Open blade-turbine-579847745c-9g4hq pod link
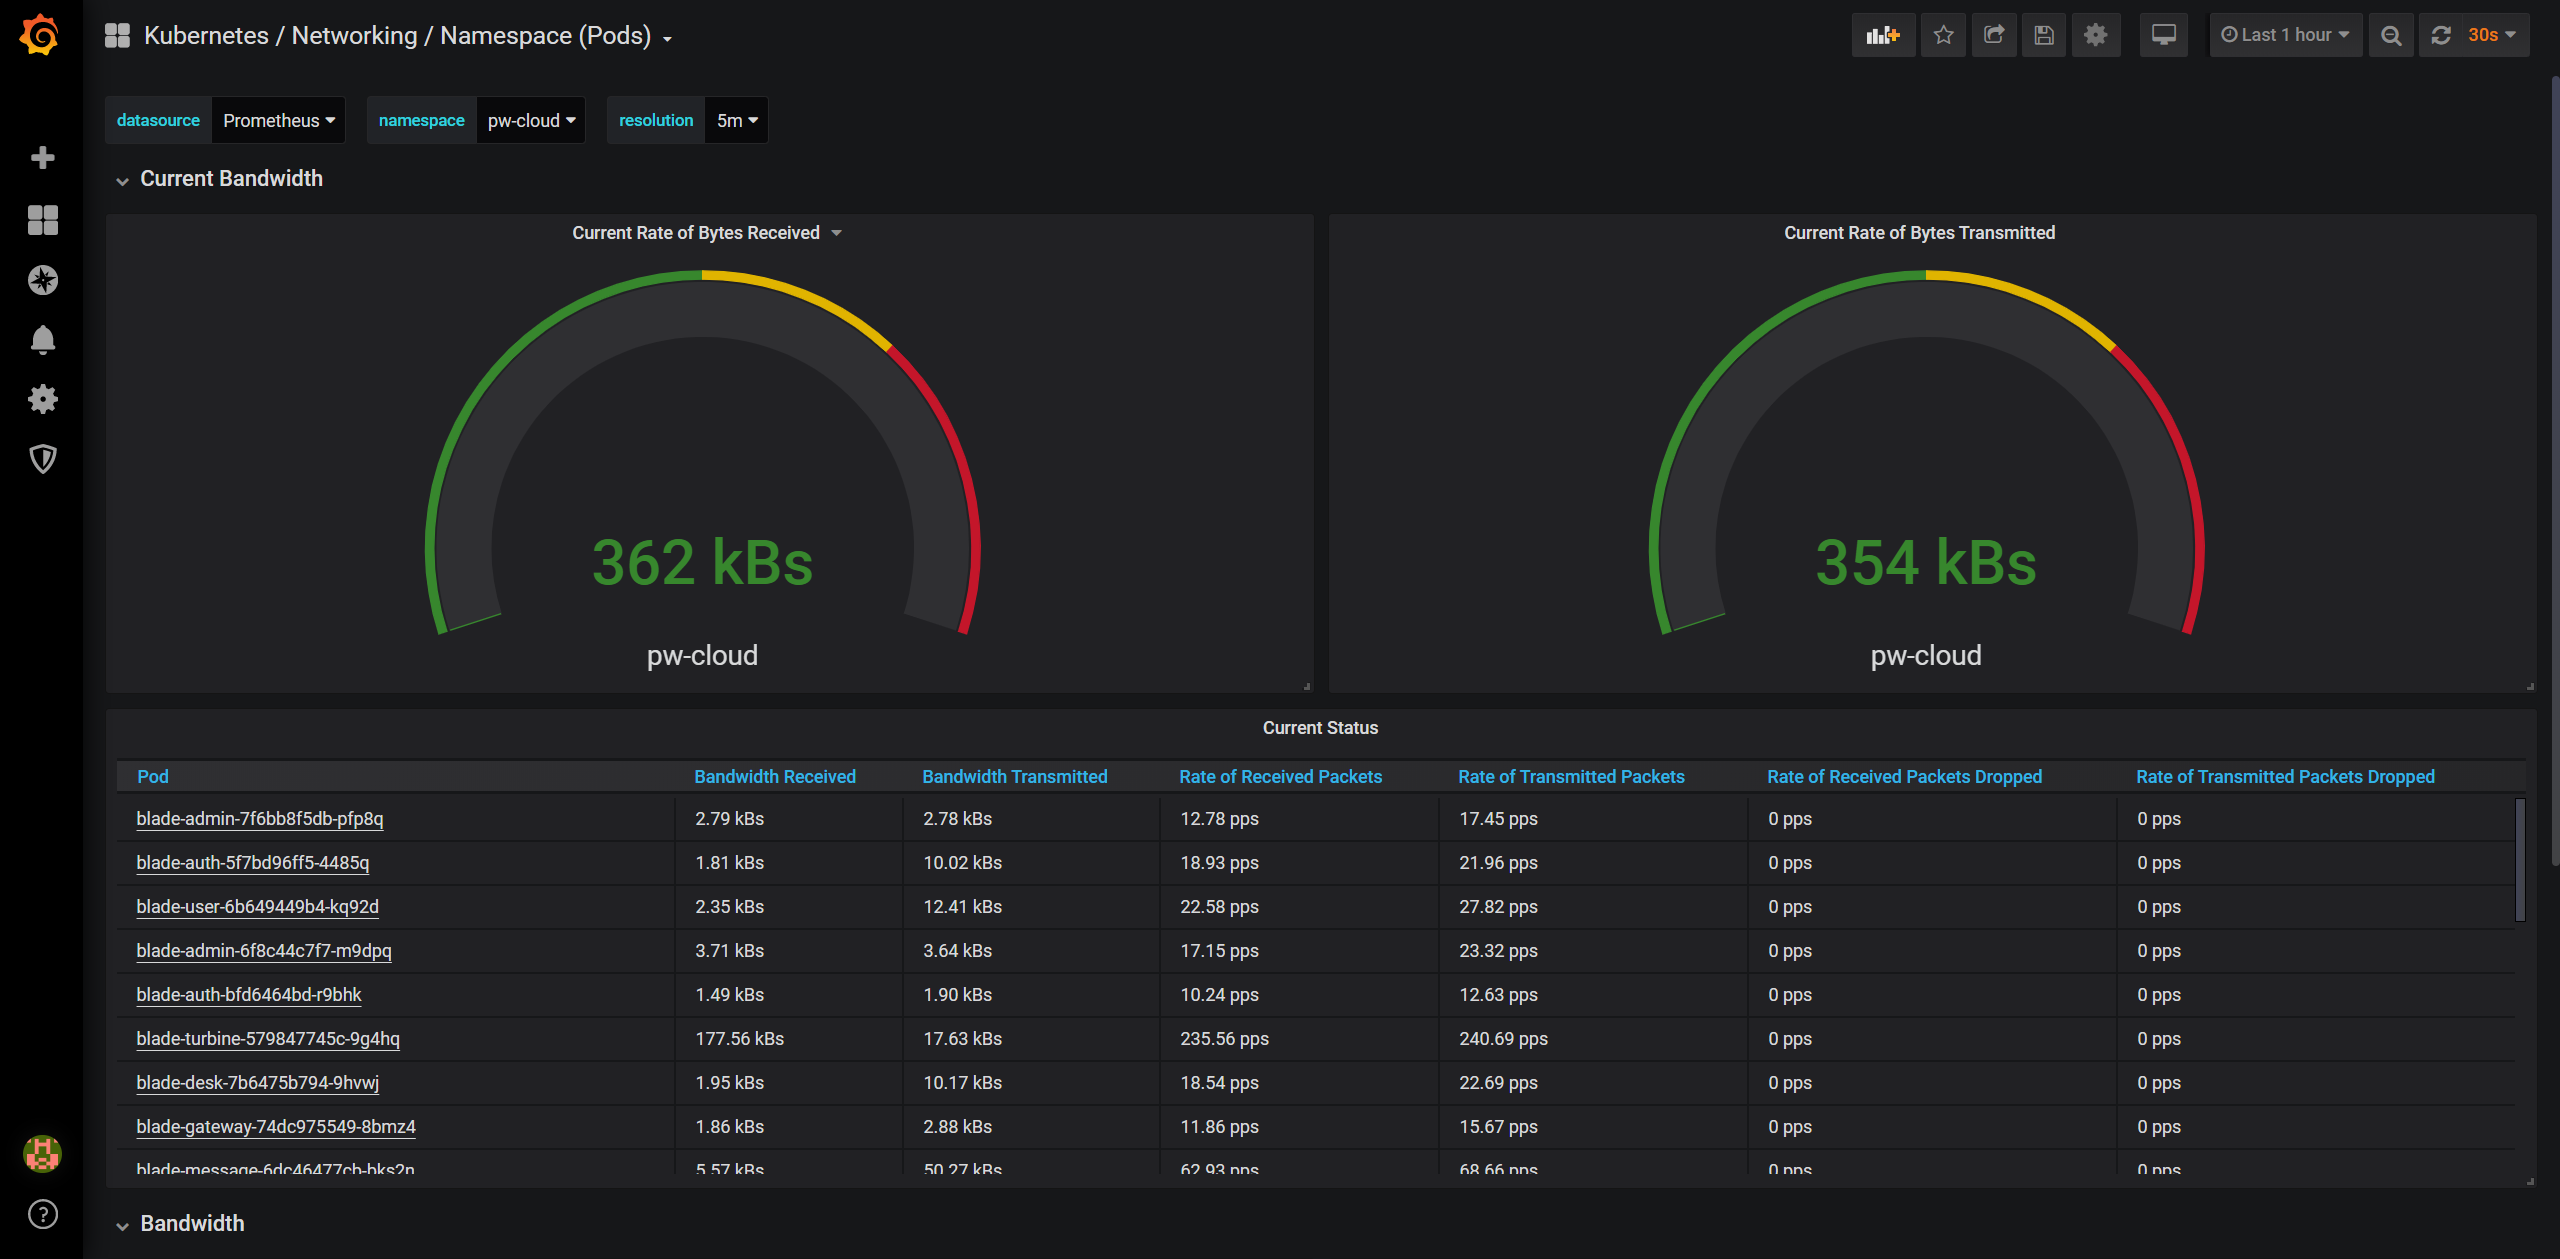 click(268, 1039)
